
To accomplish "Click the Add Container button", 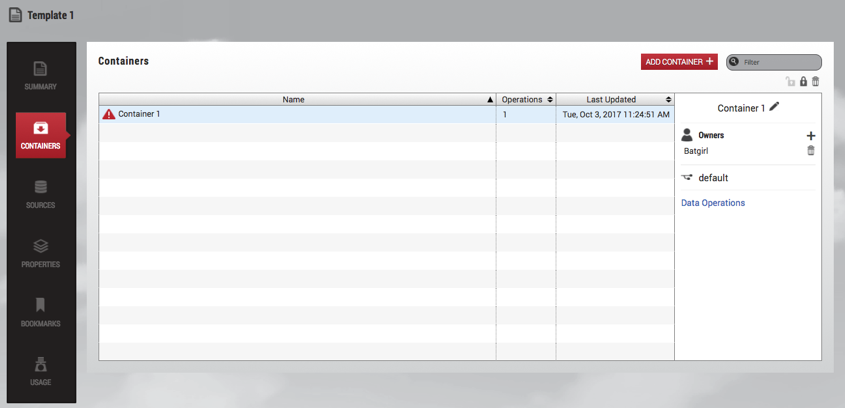I will tap(679, 62).
